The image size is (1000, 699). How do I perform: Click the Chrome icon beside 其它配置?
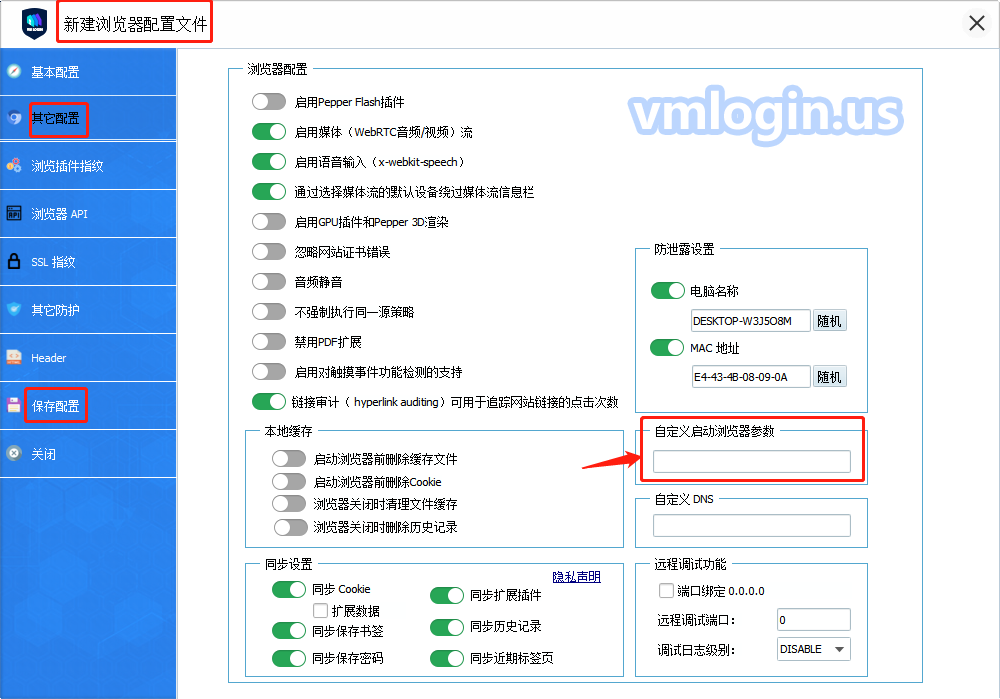[x=14, y=118]
